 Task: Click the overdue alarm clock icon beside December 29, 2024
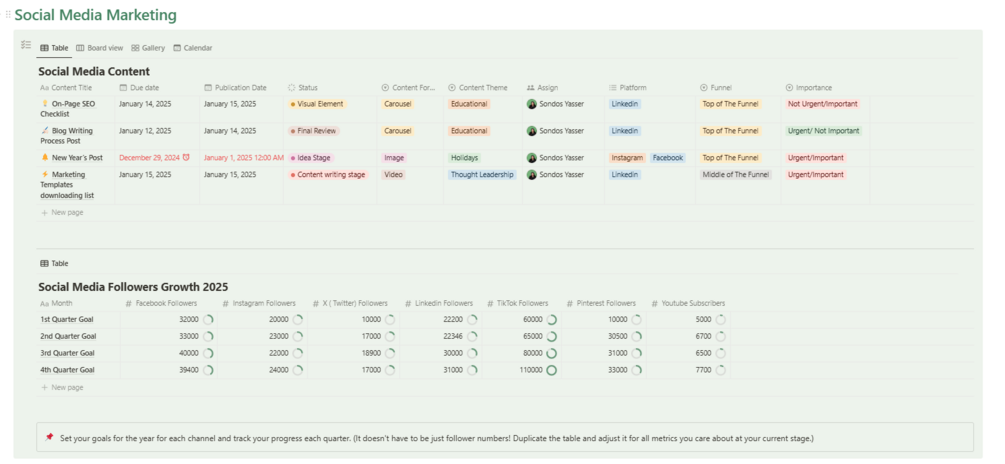[x=186, y=158]
